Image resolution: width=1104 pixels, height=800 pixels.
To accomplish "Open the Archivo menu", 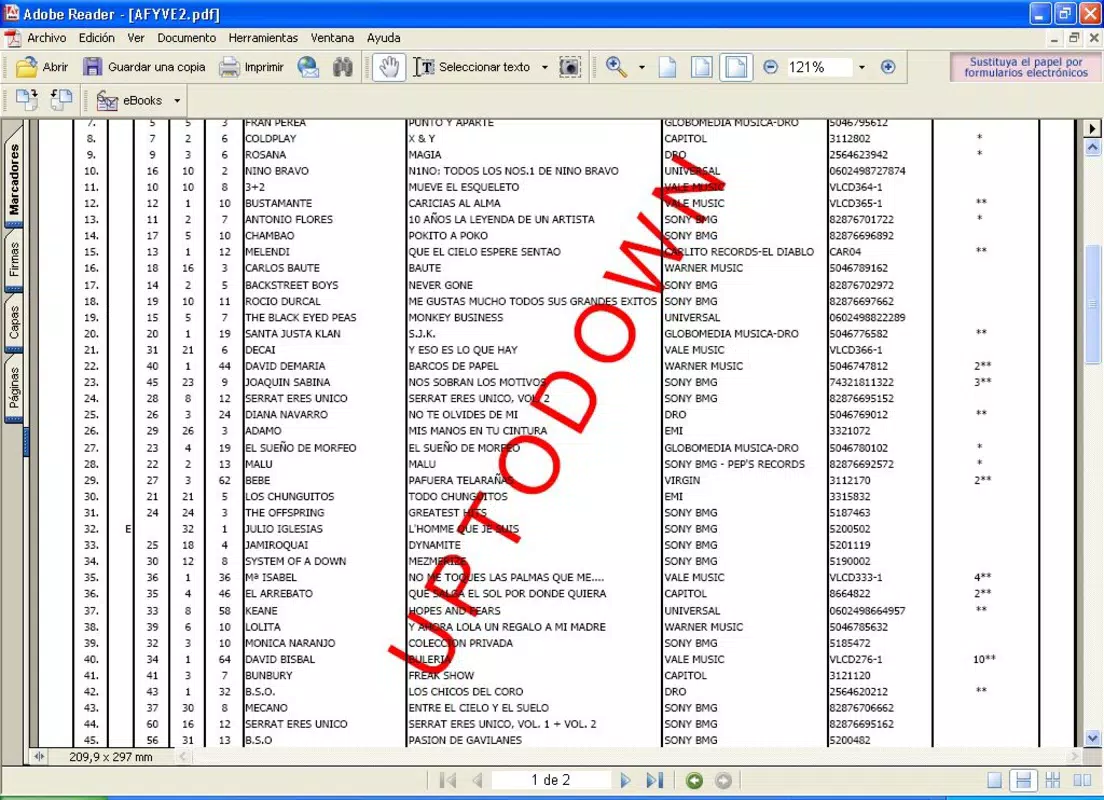I will click(46, 38).
